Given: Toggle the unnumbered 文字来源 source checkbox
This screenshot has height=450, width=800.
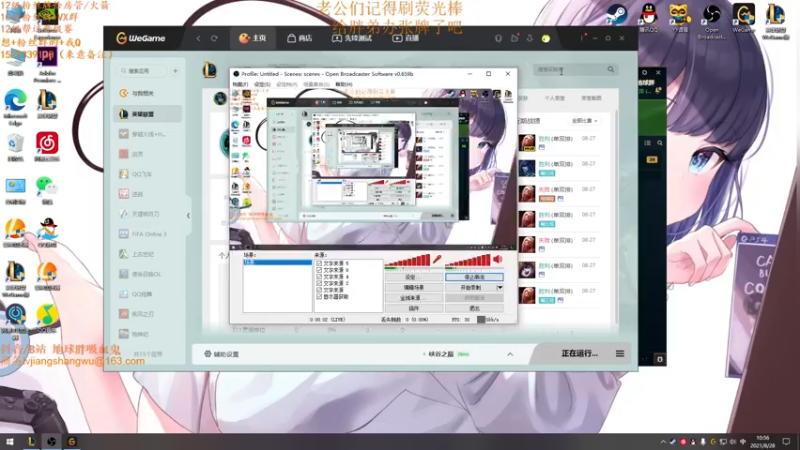Looking at the screenshot, I should [319, 290].
